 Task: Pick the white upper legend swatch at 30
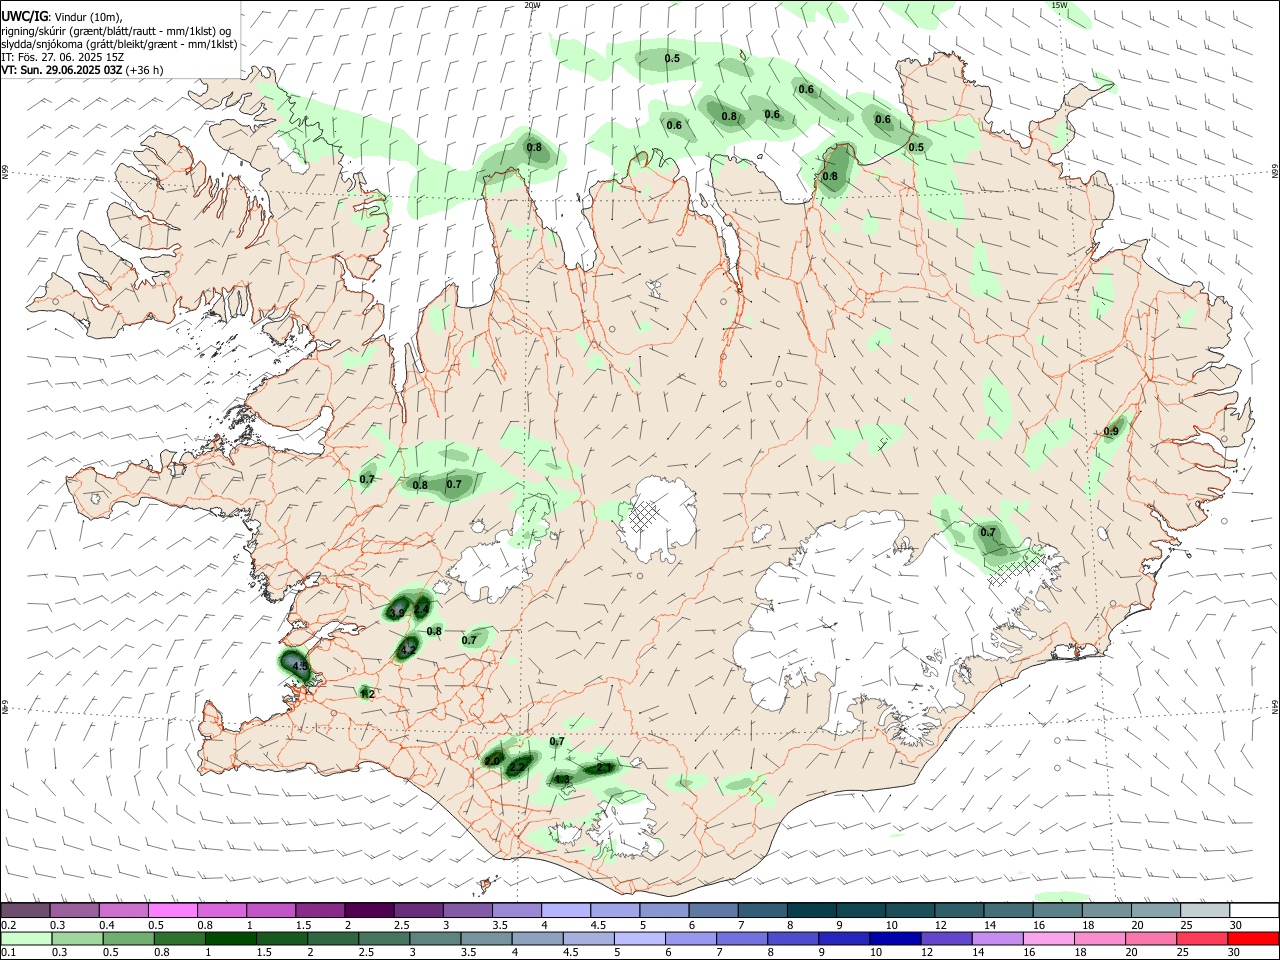[1254, 911]
